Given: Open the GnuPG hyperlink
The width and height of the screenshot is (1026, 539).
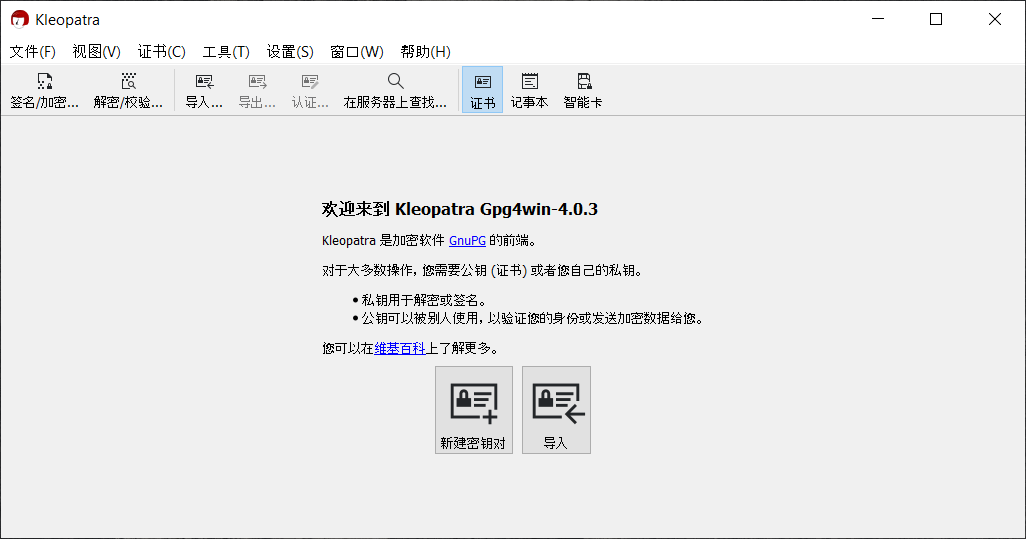Looking at the screenshot, I should (x=467, y=241).
